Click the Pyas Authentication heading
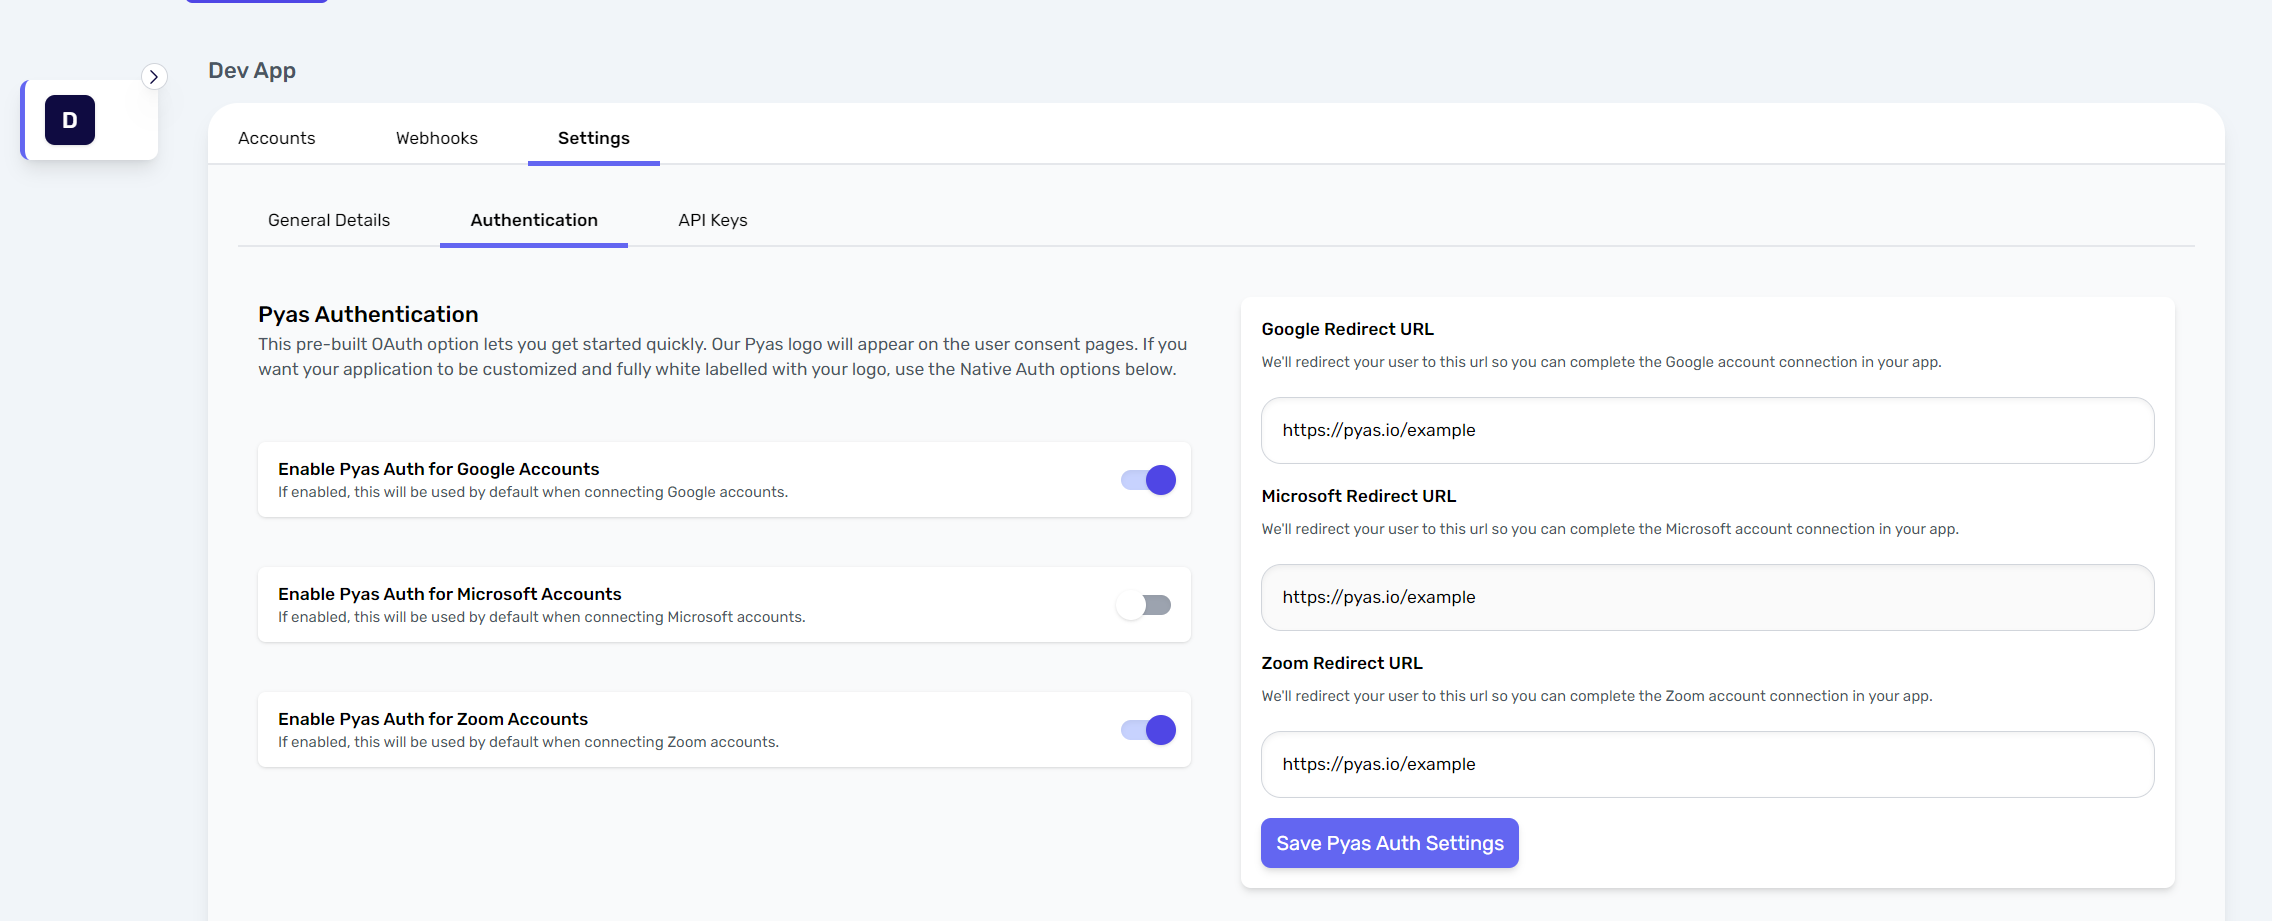This screenshot has width=2272, height=921. 368,314
